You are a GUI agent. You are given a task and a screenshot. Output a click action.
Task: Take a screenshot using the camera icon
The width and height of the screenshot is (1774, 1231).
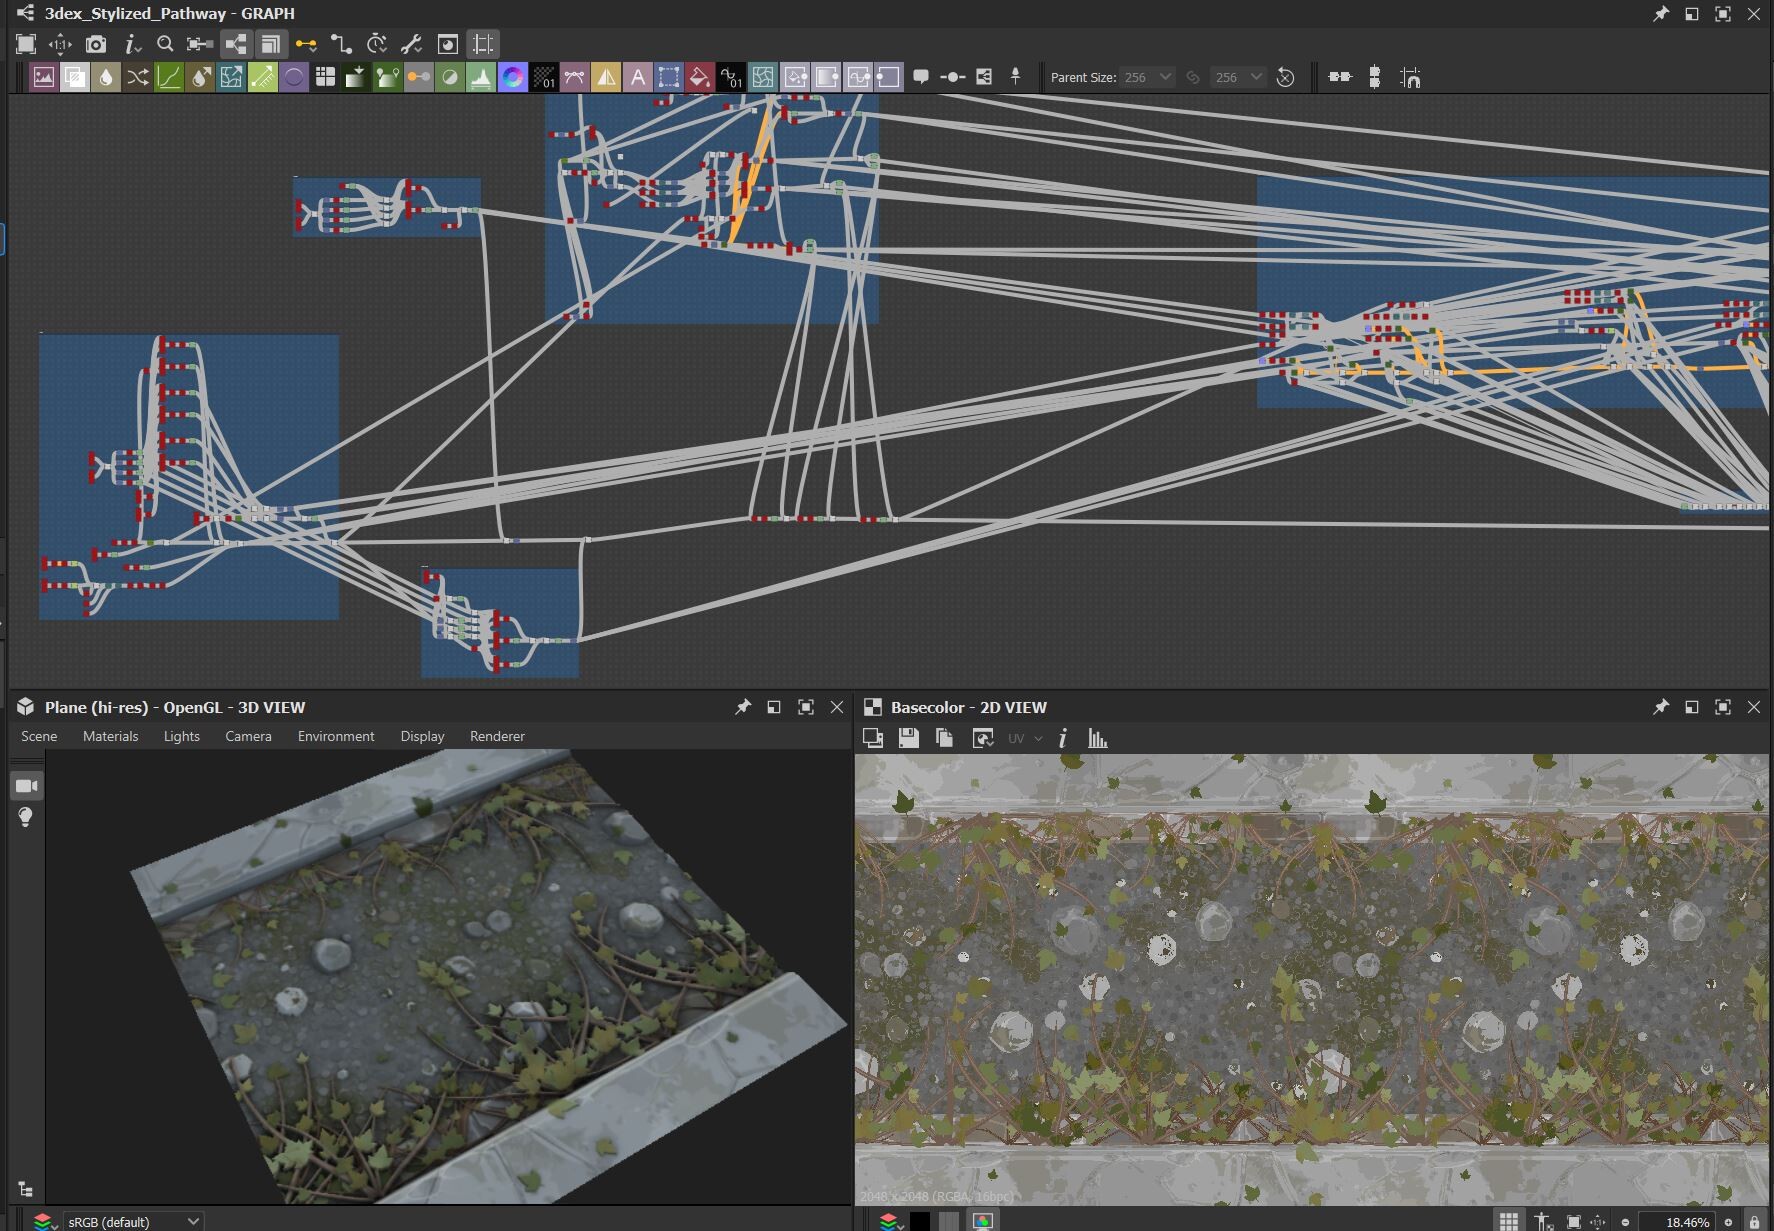pos(95,44)
